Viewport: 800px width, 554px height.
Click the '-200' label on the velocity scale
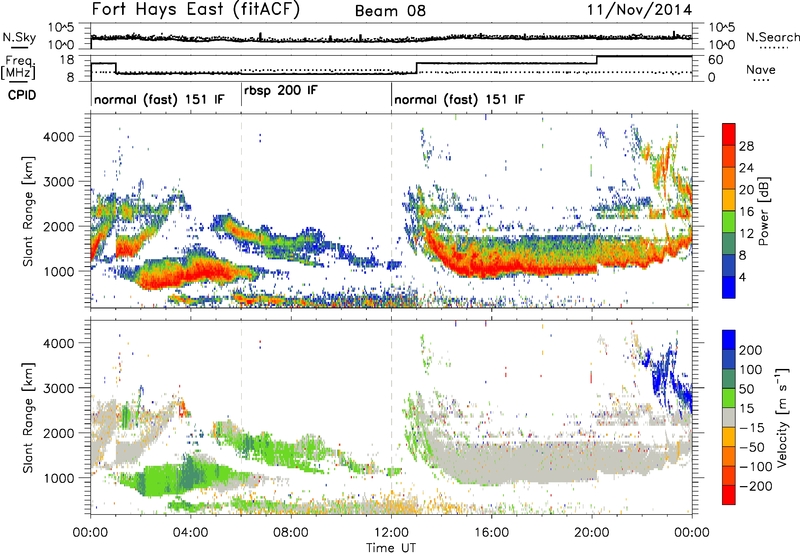756,486
